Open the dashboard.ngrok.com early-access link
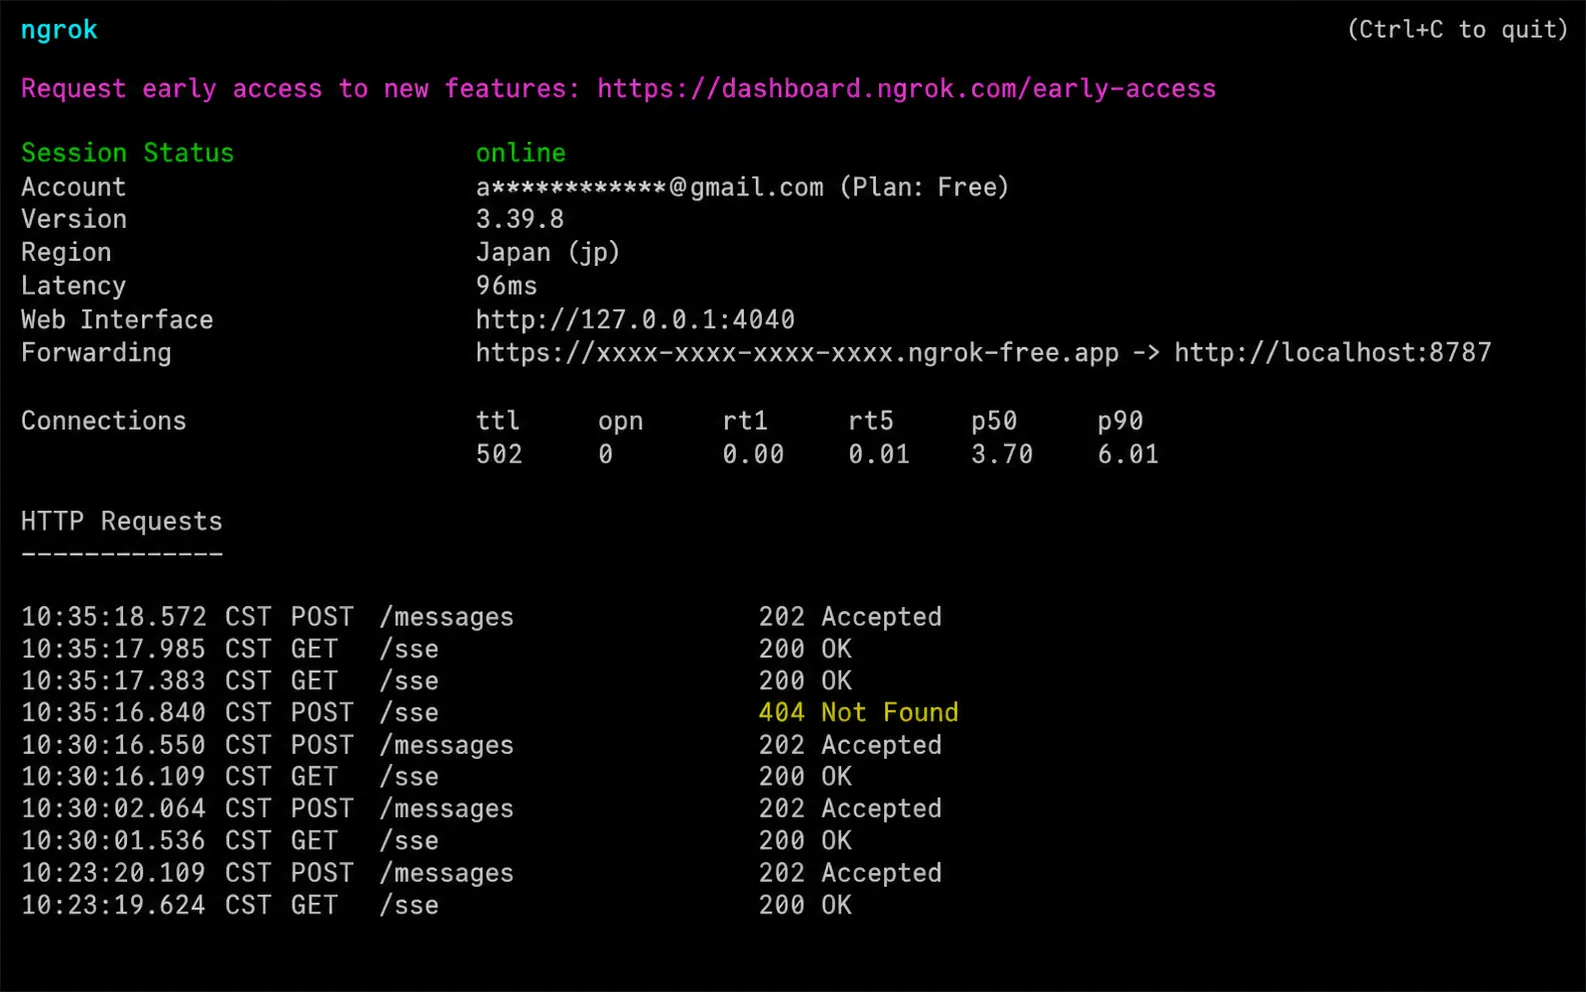Viewport: 1586px width, 992px height. [x=906, y=89]
